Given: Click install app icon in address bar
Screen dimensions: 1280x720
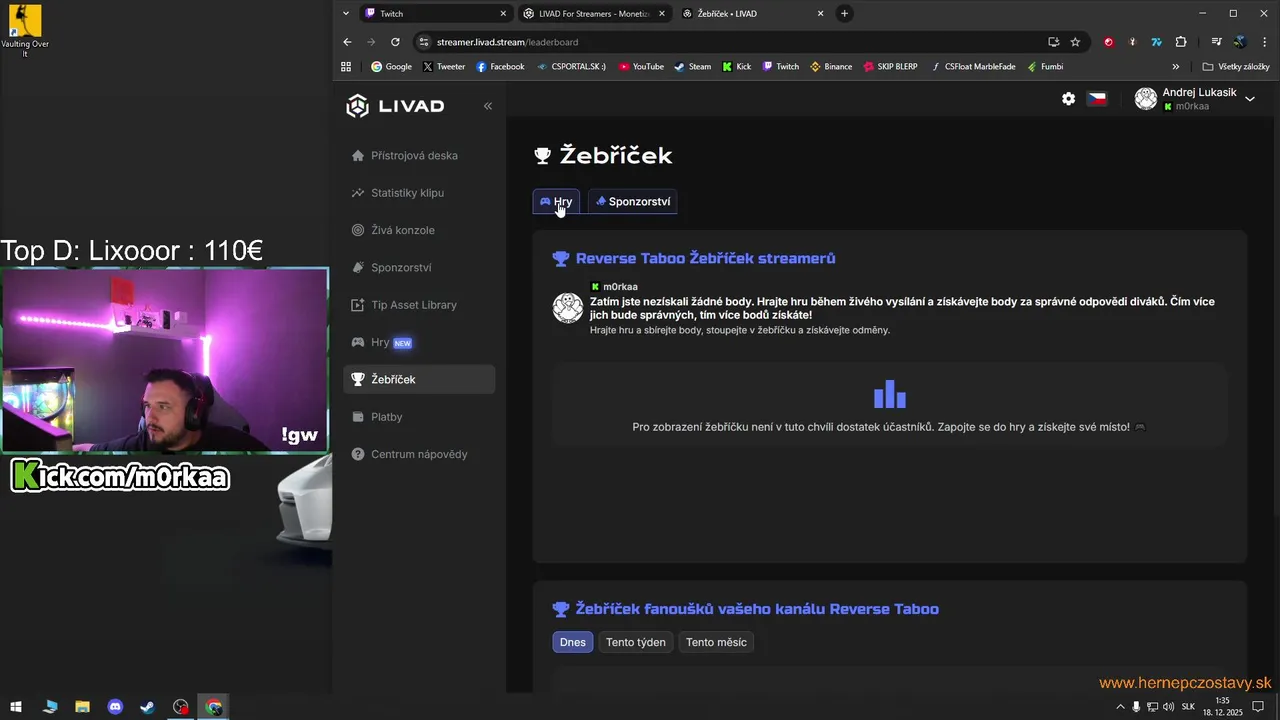Looking at the screenshot, I should (x=1053, y=42).
